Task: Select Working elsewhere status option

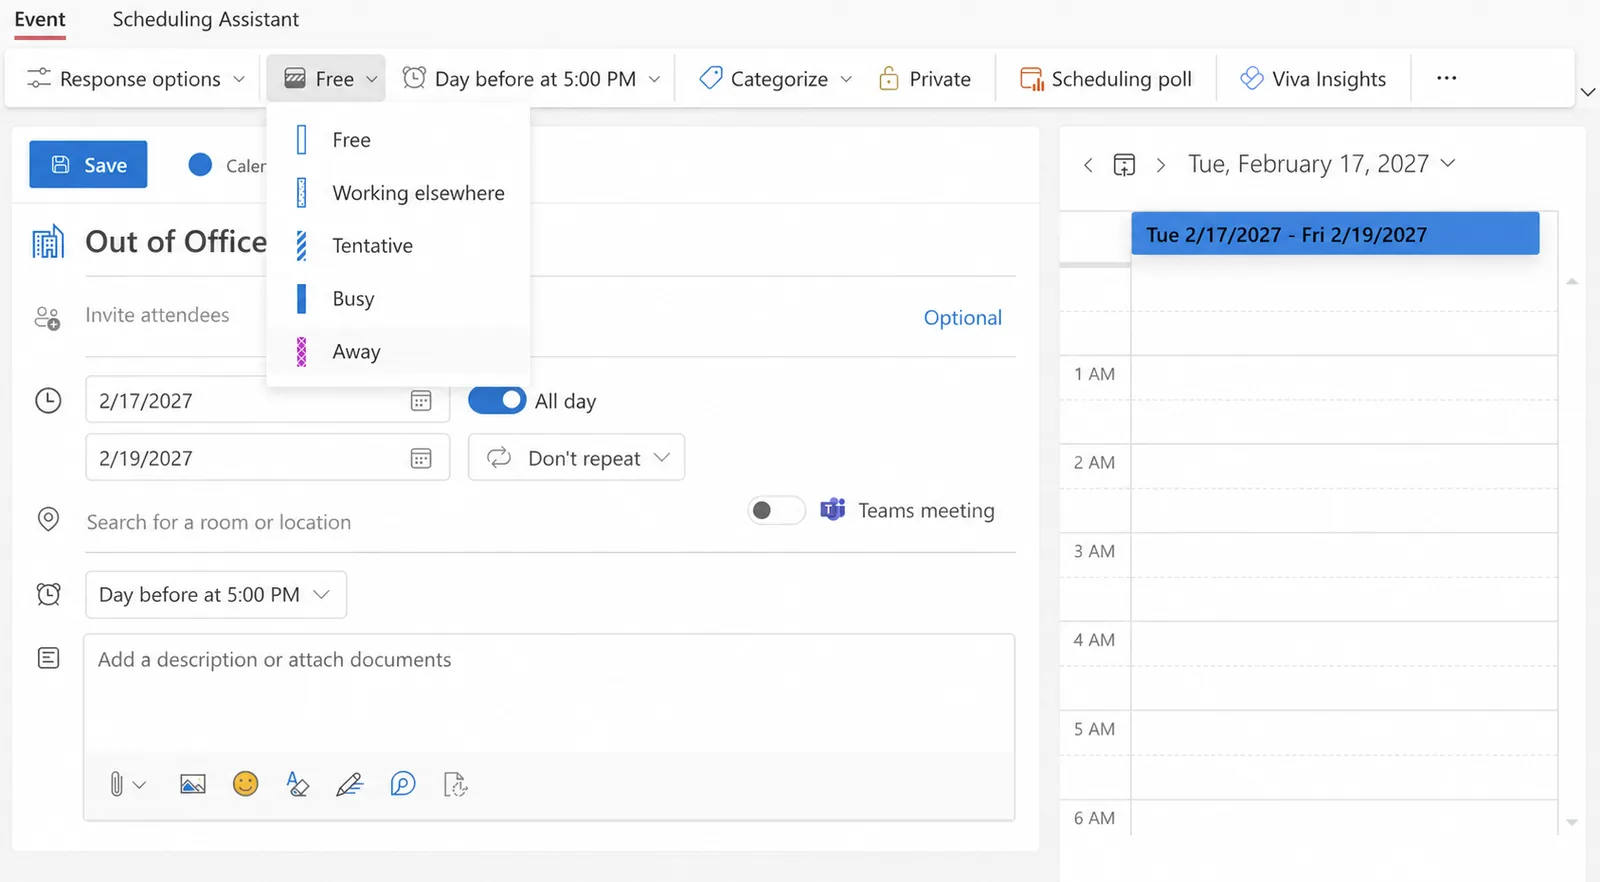Action: point(398,193)
